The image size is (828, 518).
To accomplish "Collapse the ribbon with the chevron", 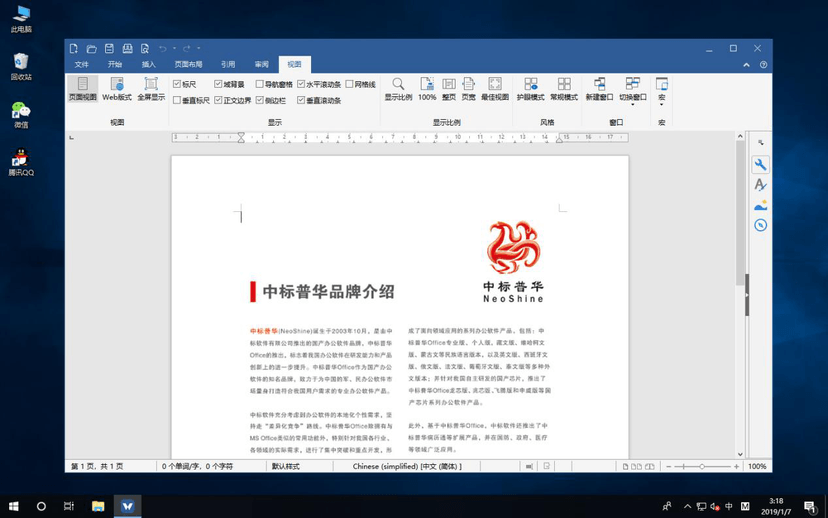I will pyautogui.click(x=746, y=65).
